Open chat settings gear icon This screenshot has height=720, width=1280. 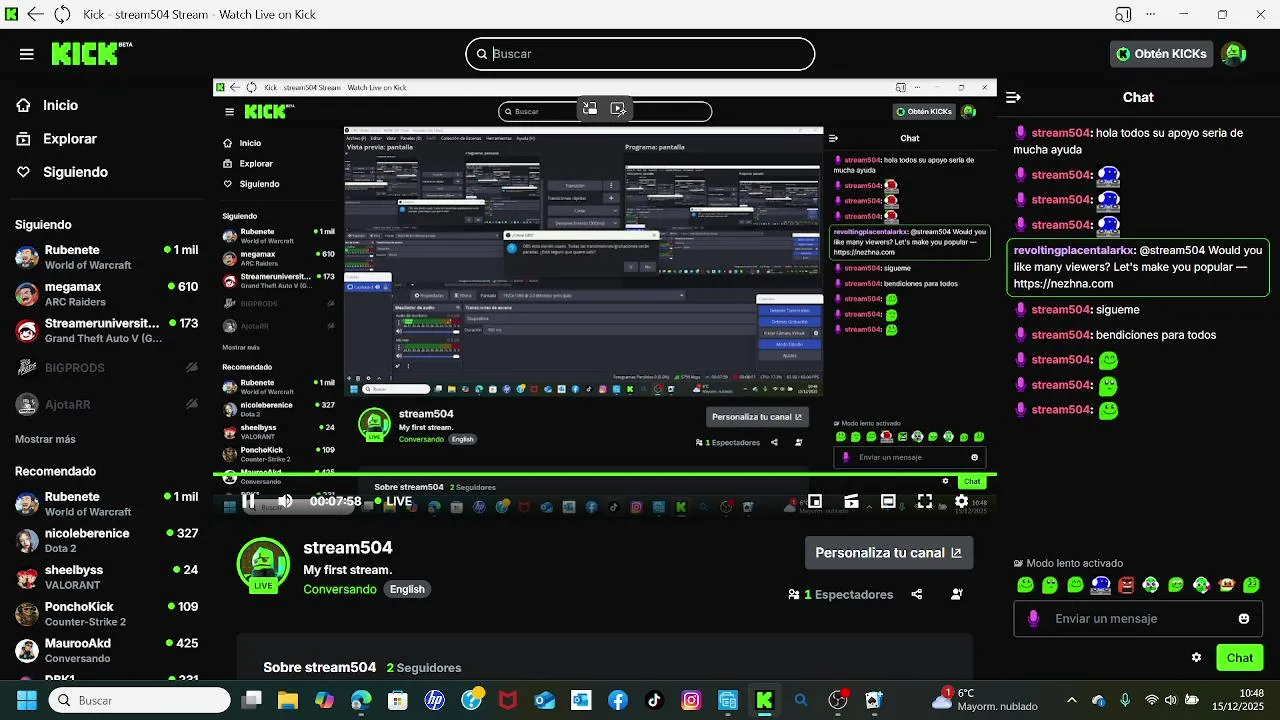point(1196,657)
